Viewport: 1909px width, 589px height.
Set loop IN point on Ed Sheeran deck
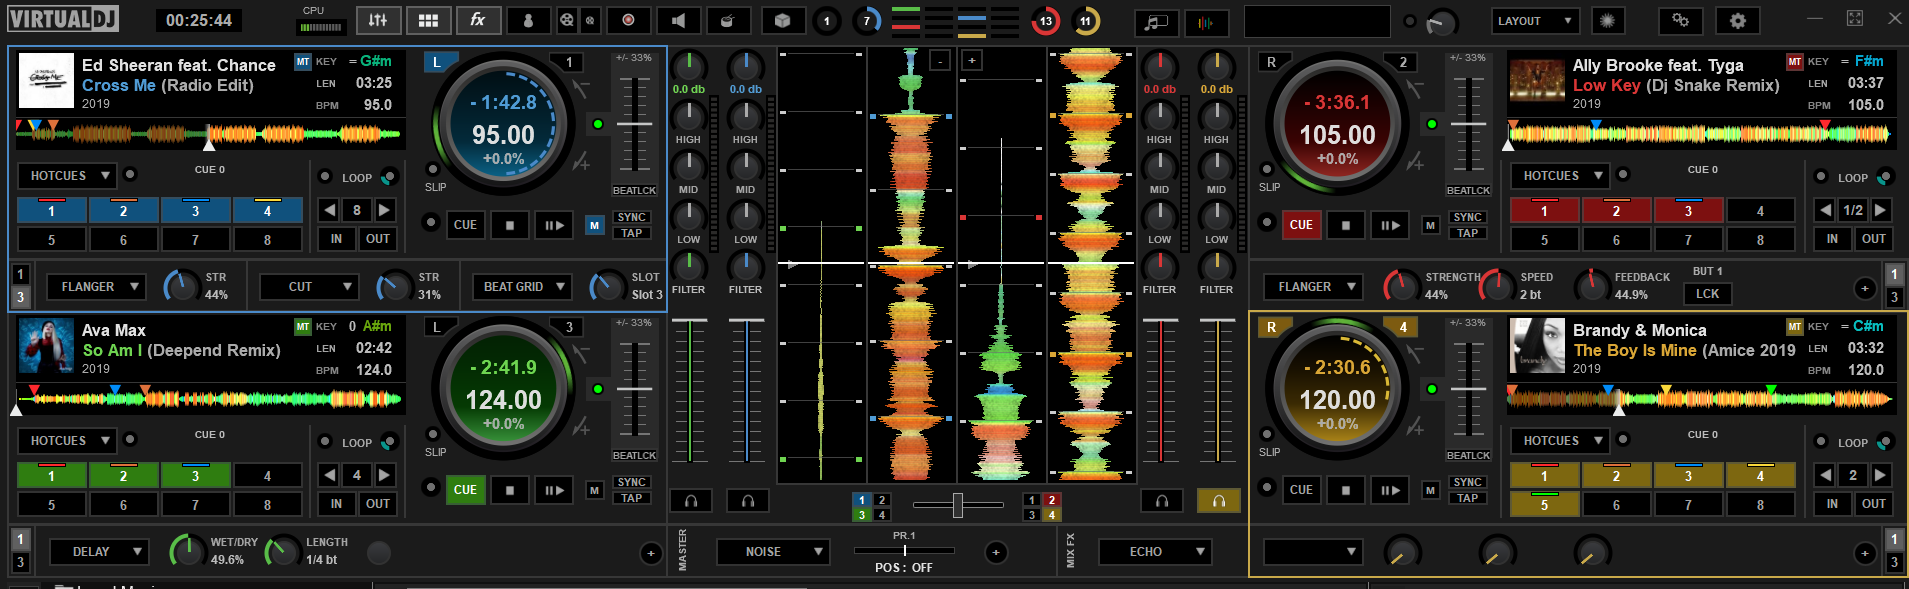tap(336, 239)
